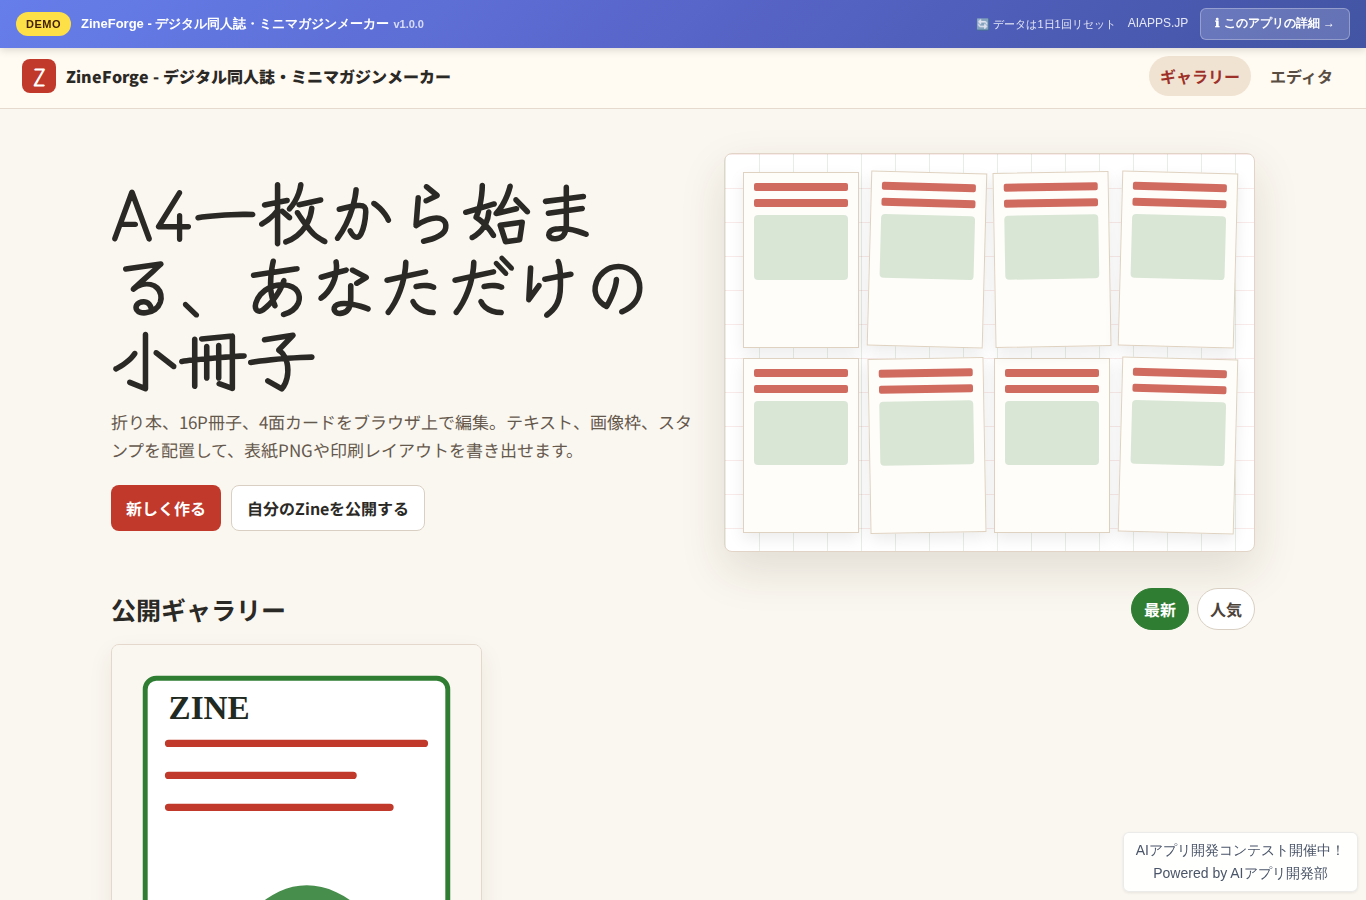Click the v1.0.0 version label
This screenshot has width=1366, height=900.
[x=408, y=24]
